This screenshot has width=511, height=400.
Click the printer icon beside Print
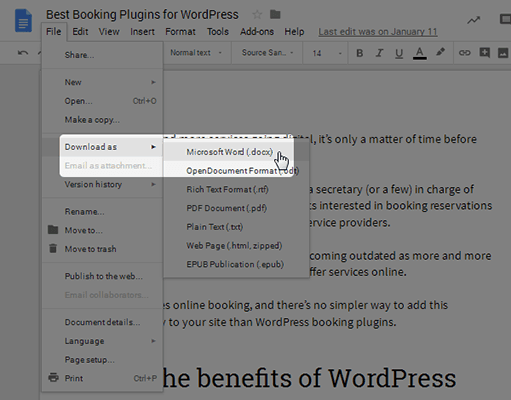(53, 378)
